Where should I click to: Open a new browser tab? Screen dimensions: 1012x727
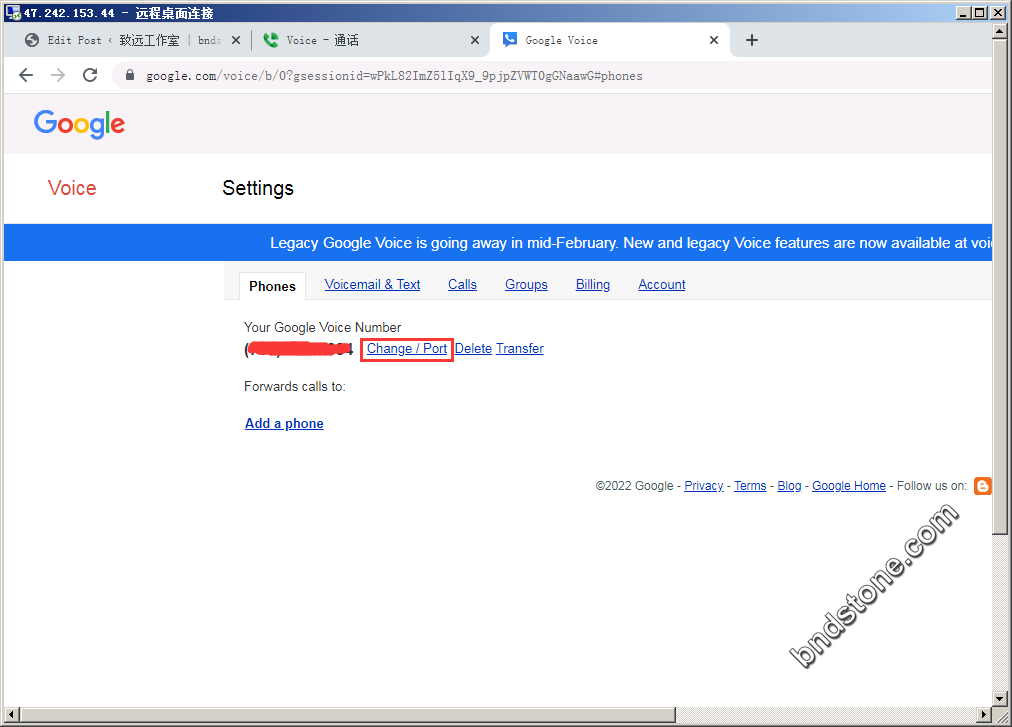[x=751, y=40]
